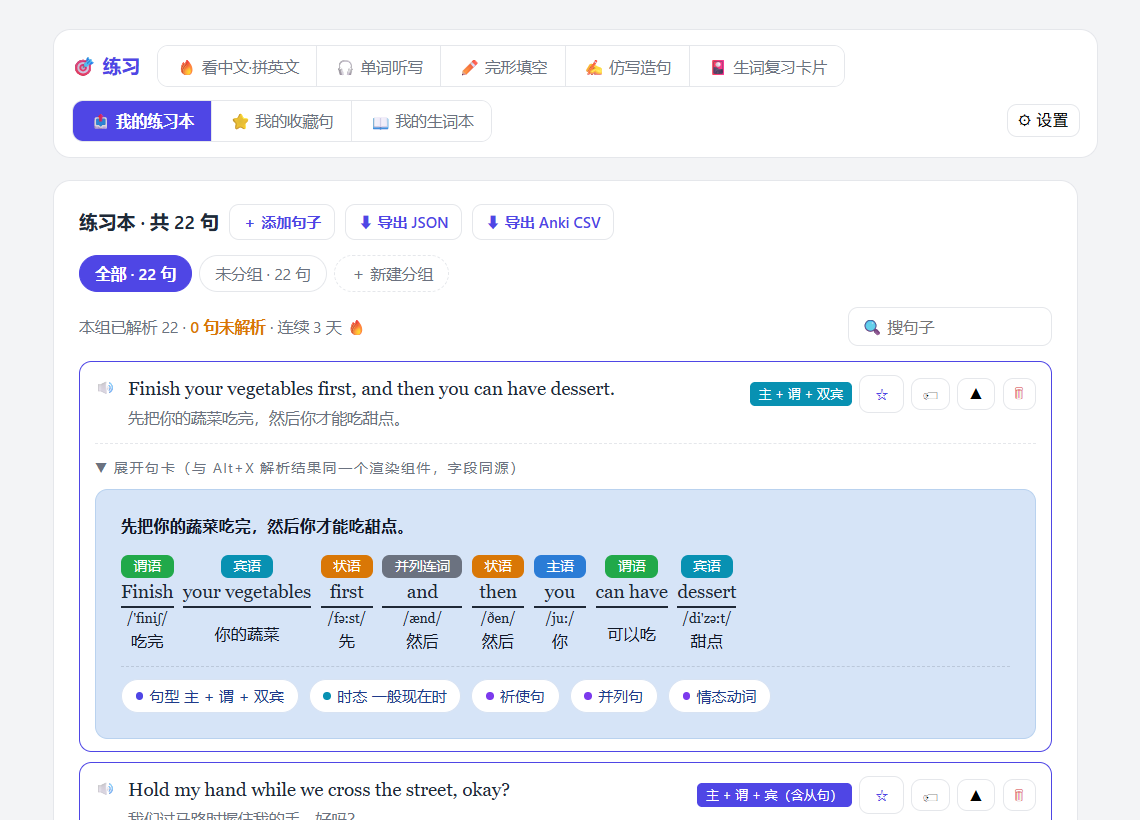Click the search magnifier icon
This screenshot has width=1140, height=820.
point(871,327)
